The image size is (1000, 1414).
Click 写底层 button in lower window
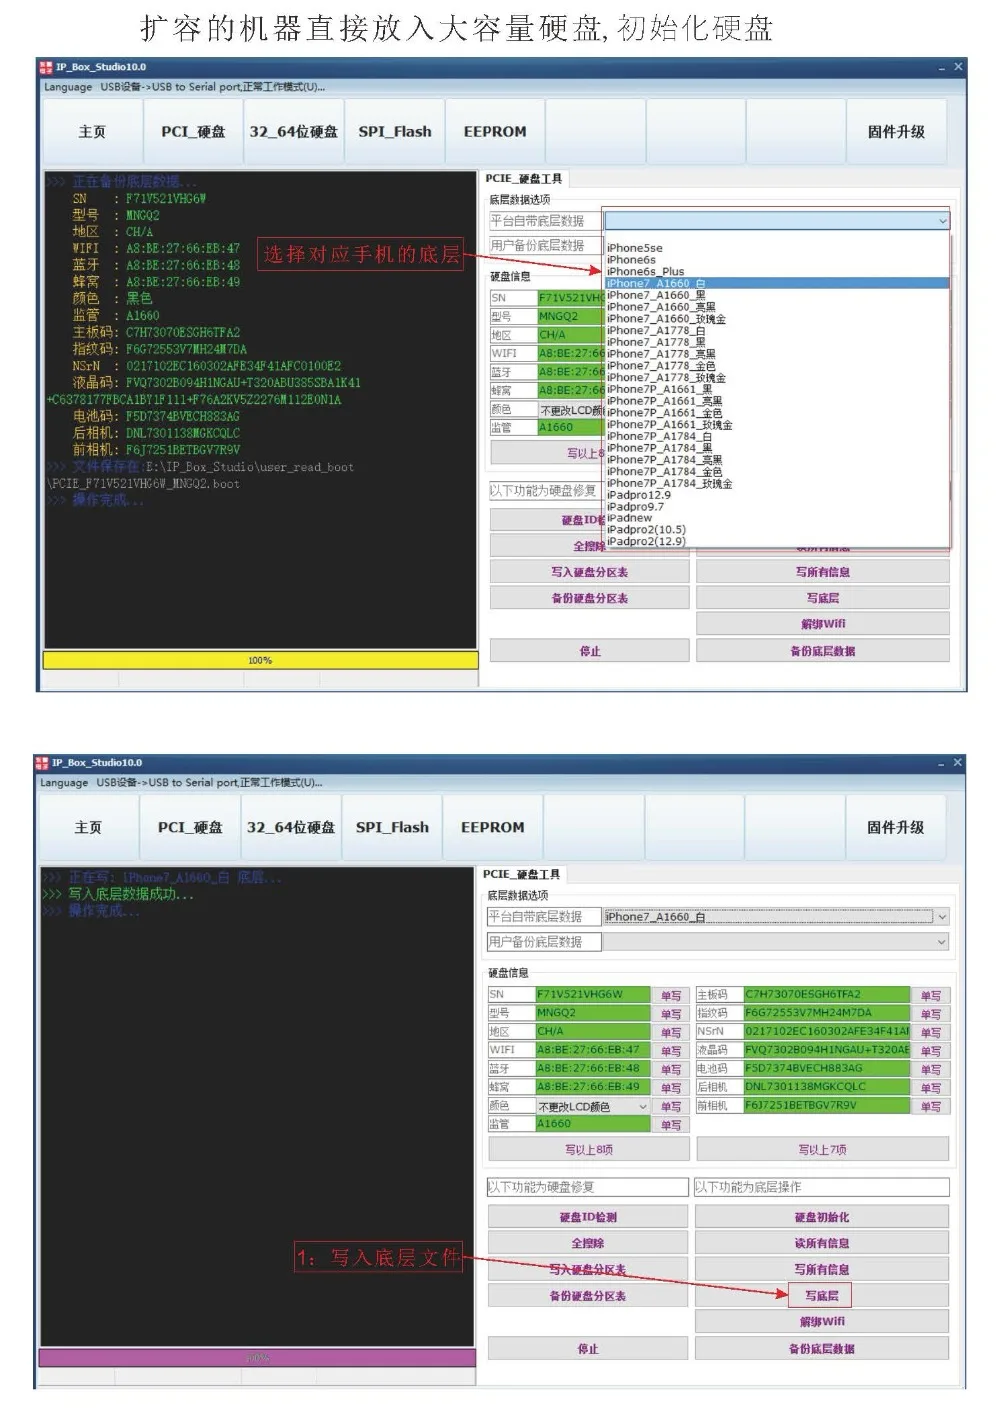822,1296
